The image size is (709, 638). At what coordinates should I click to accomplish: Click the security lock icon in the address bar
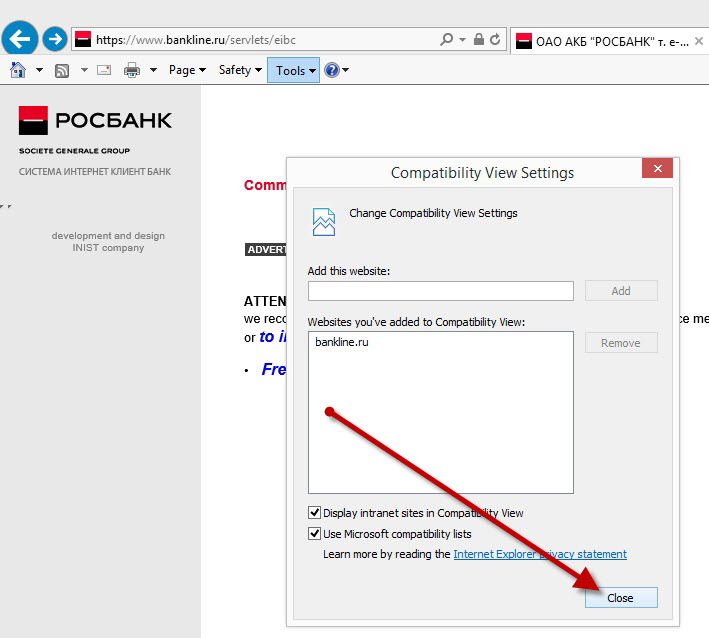(479, 39)
